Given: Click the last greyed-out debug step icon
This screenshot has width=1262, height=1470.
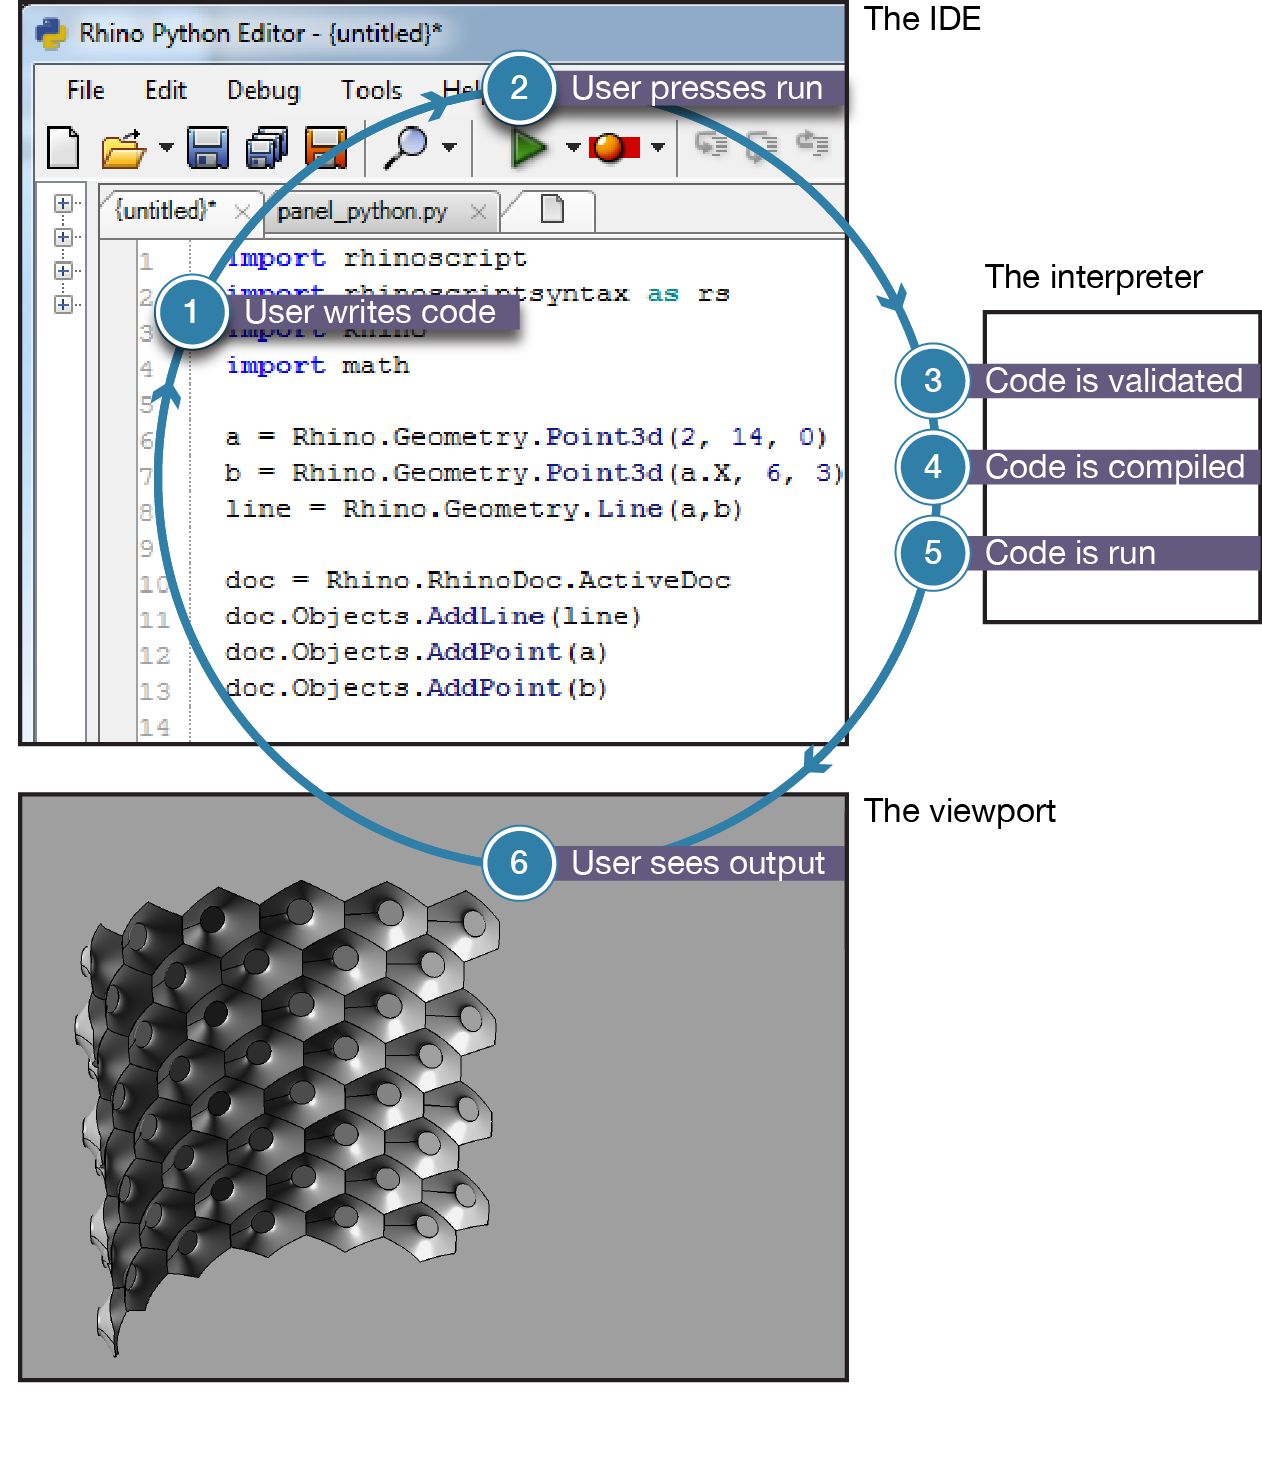Looking at the screenshot, I should coord(812,144).
